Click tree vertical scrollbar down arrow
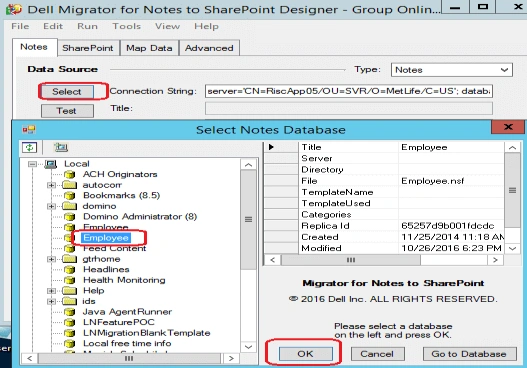The image size is (527, 368). (248, 347)
